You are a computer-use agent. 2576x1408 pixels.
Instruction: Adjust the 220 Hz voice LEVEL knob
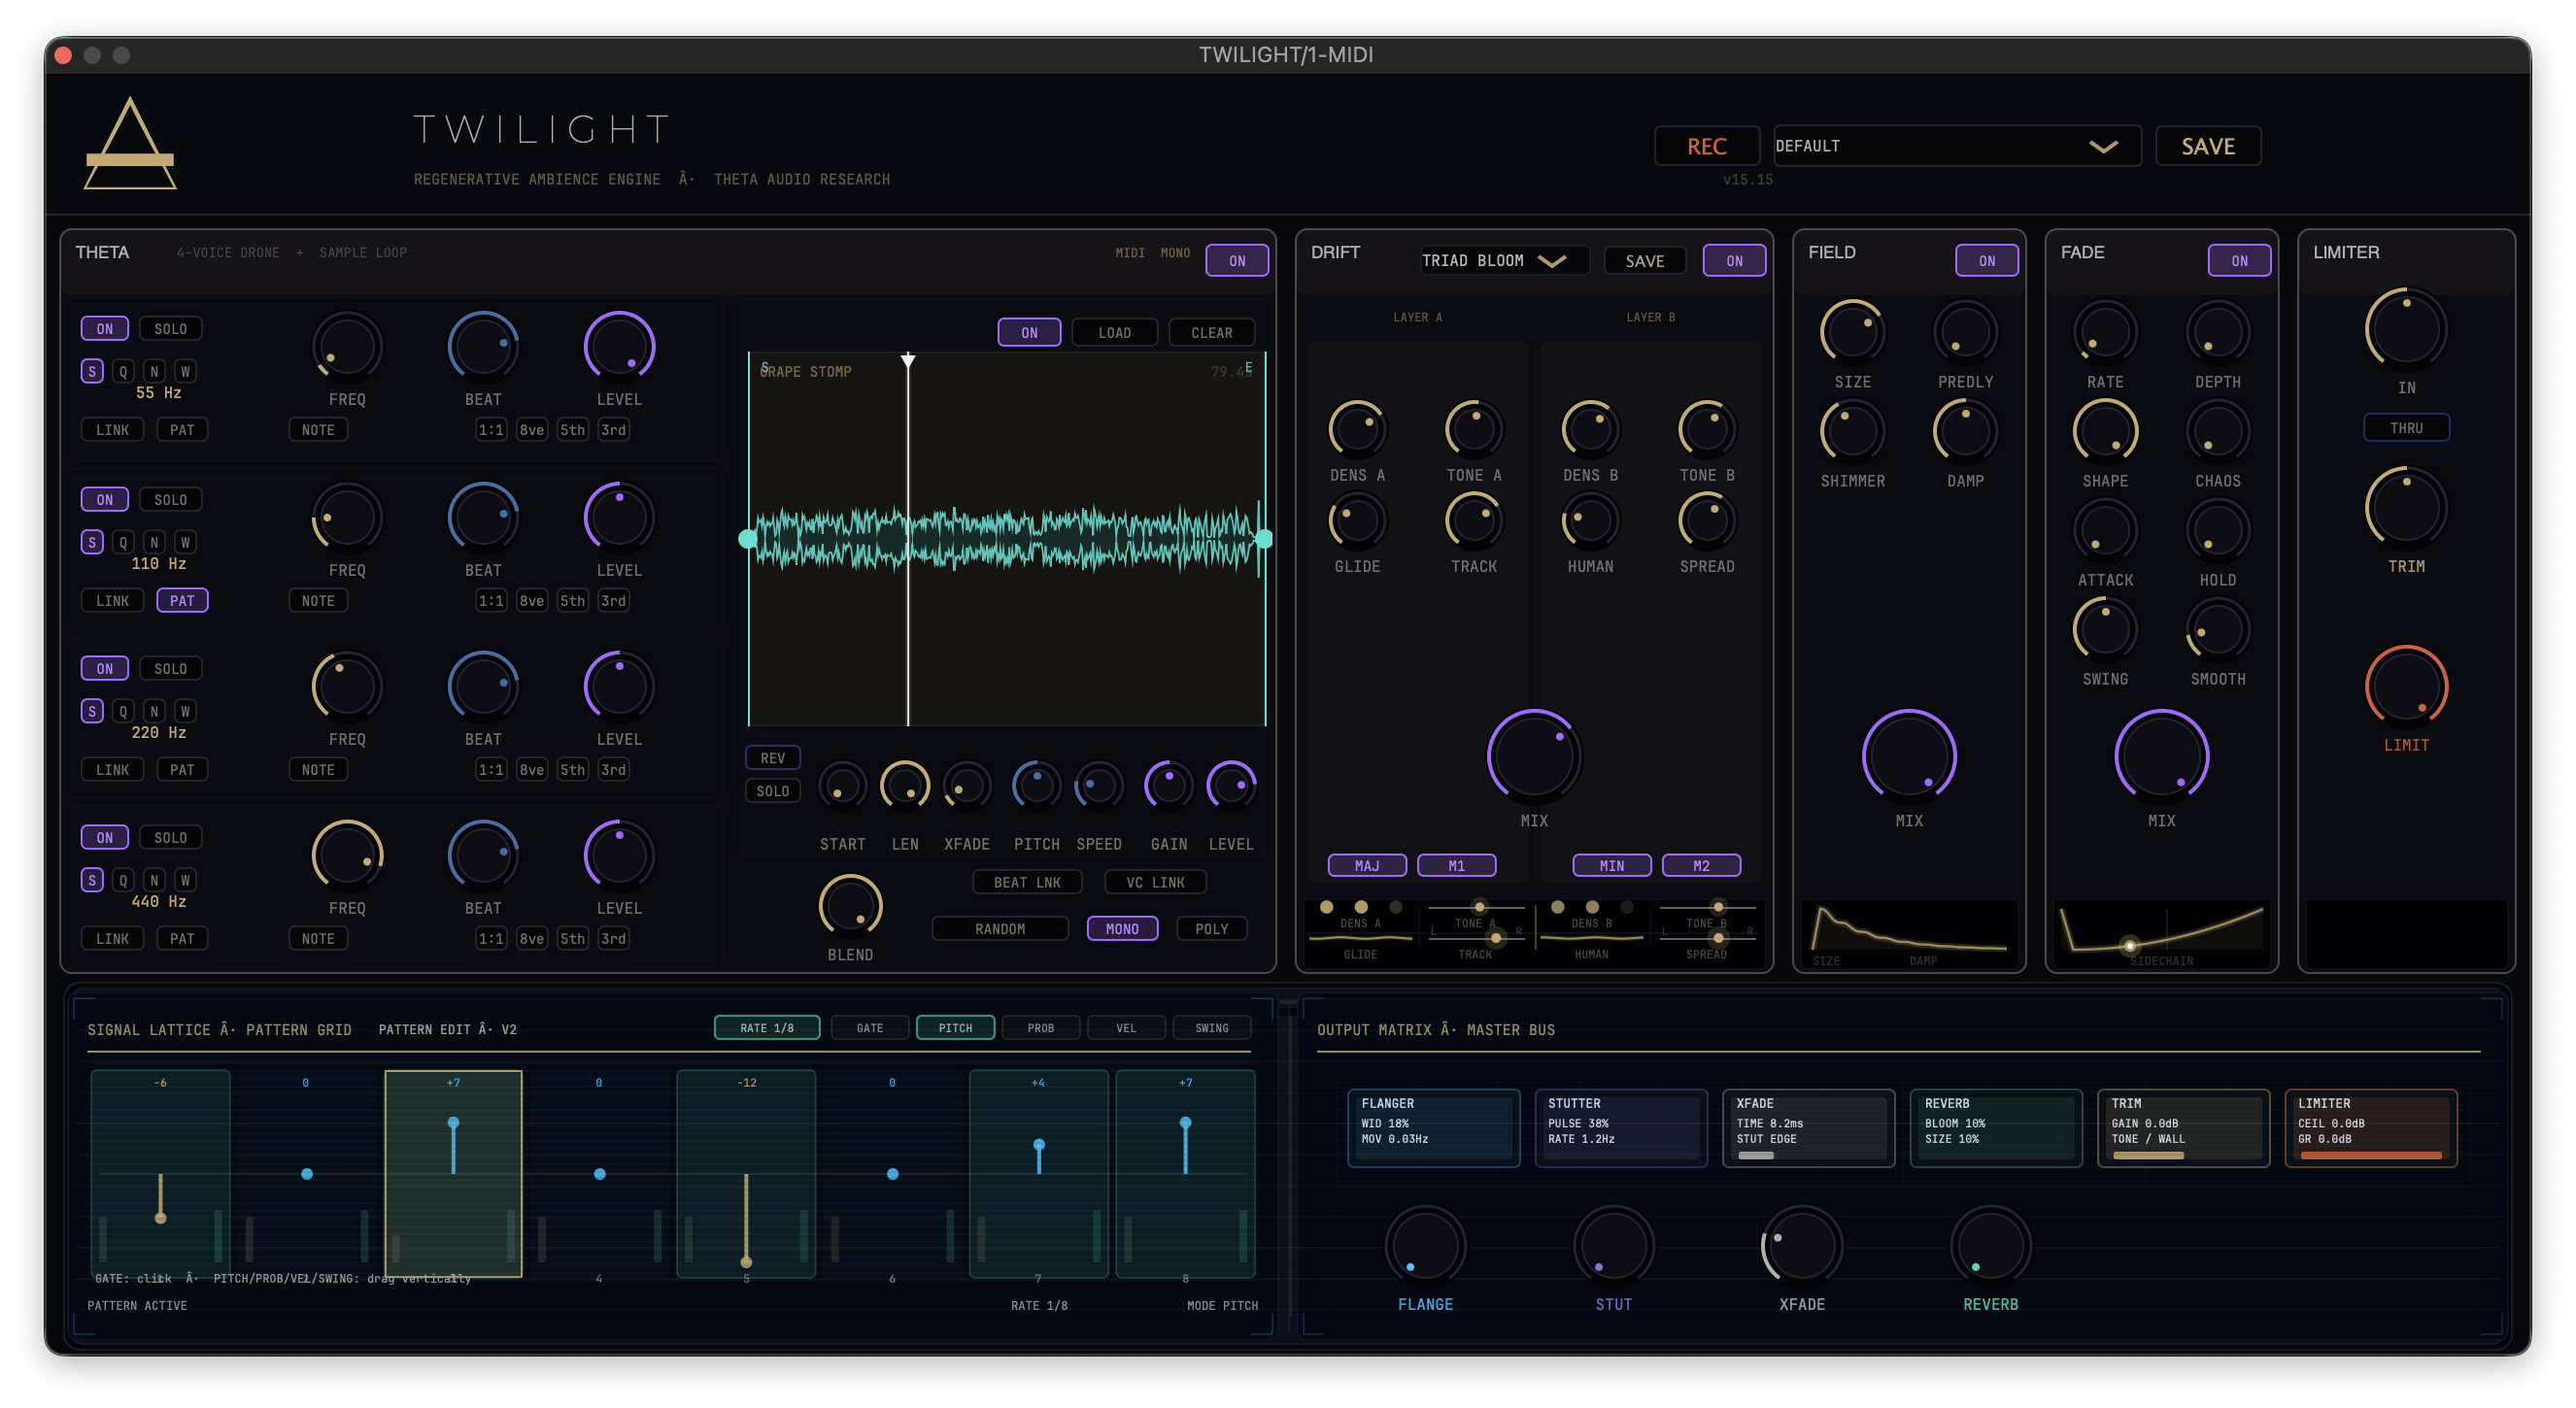click(x=619, y=686)
